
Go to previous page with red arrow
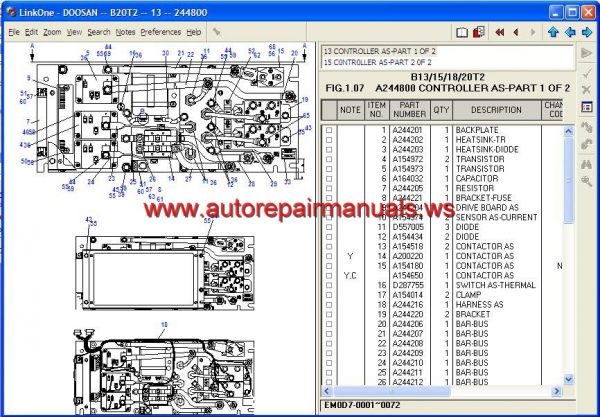pos(516,33)
